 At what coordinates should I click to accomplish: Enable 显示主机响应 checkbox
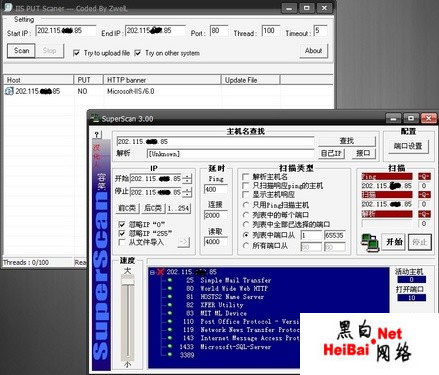point(246,194)
